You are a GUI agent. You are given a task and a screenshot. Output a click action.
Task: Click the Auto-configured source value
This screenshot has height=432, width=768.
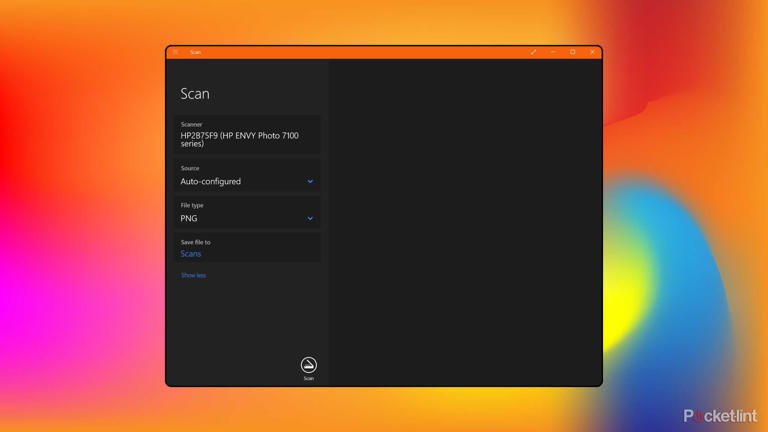[x=211, y=181]
